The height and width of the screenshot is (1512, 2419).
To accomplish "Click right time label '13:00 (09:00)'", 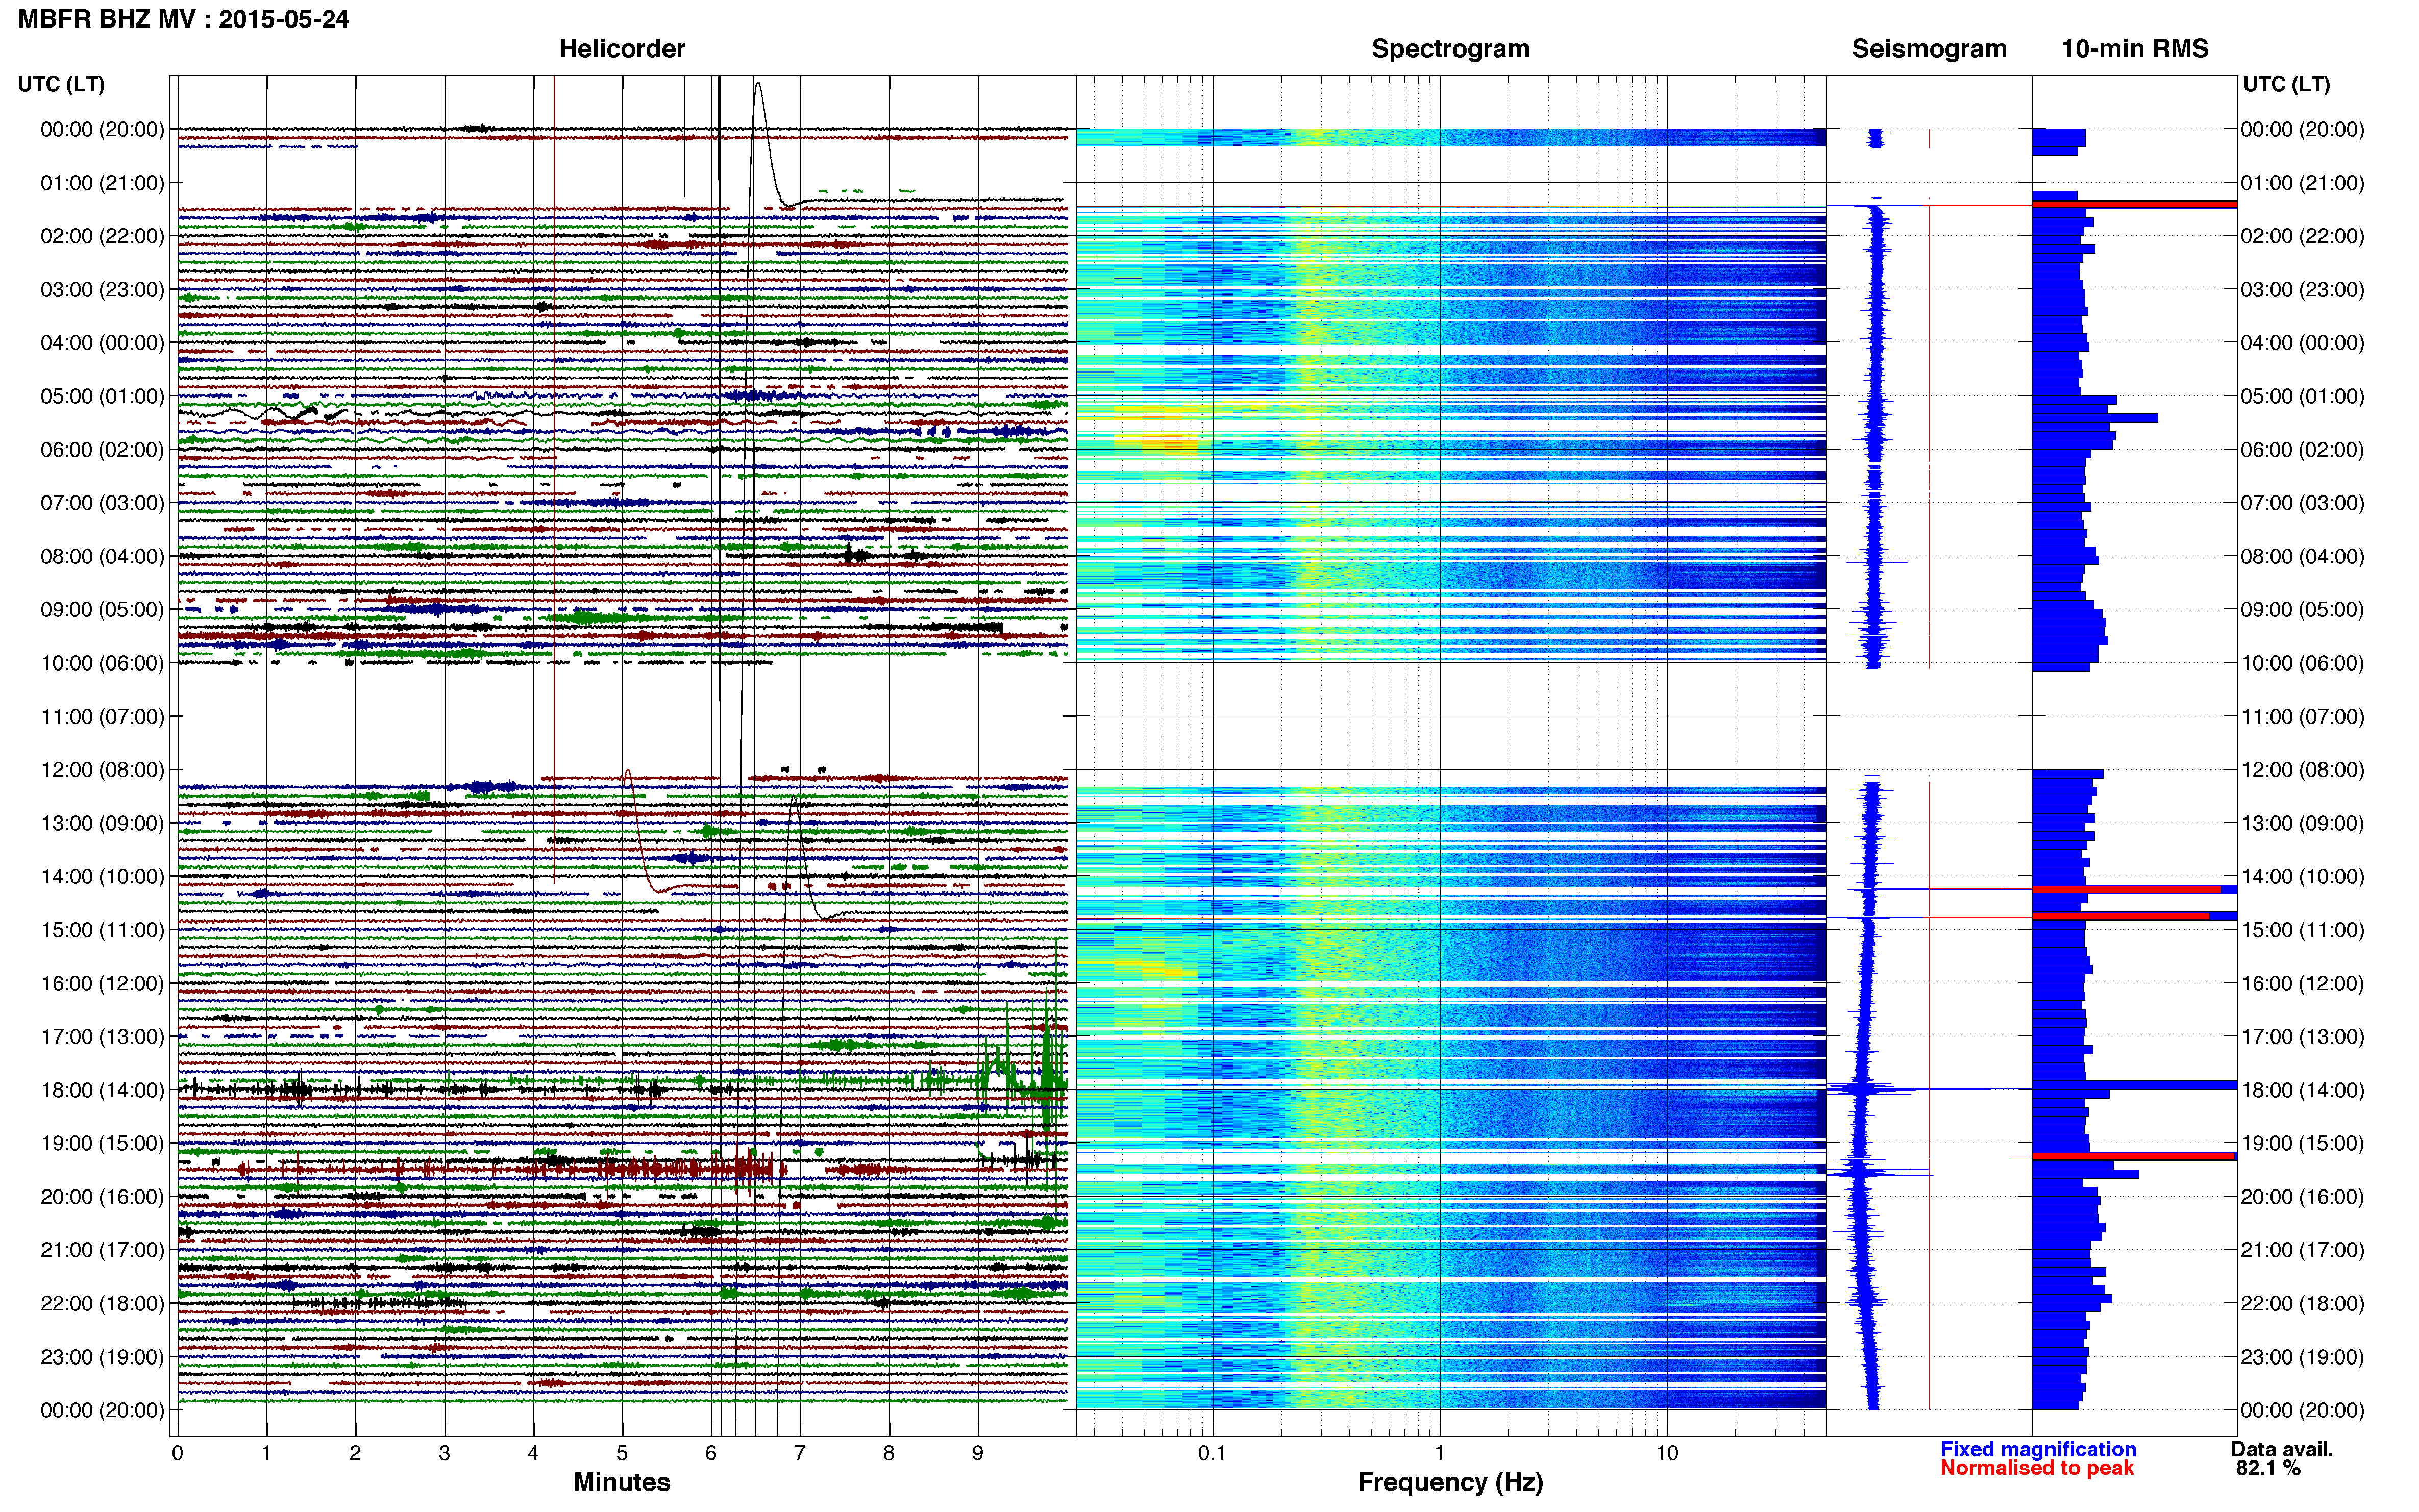I will coord(2302,823).
